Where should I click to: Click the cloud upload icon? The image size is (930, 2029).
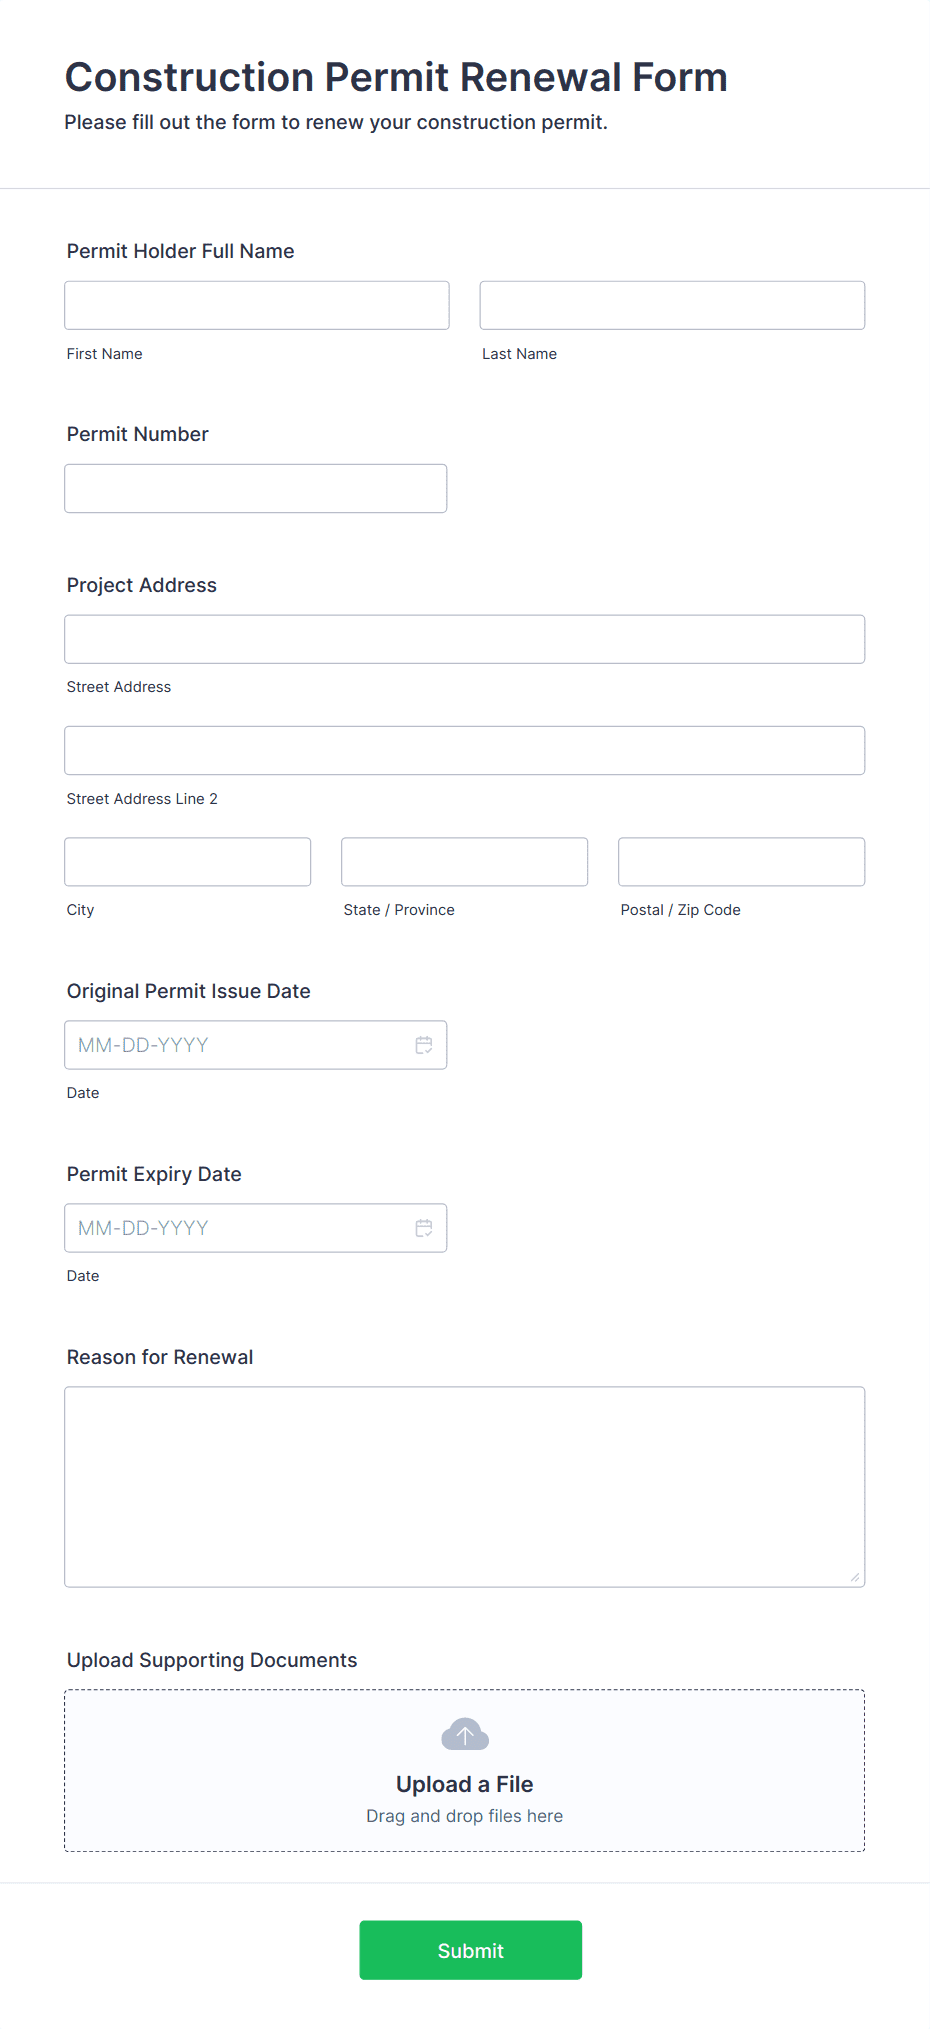click(465, 1734)
